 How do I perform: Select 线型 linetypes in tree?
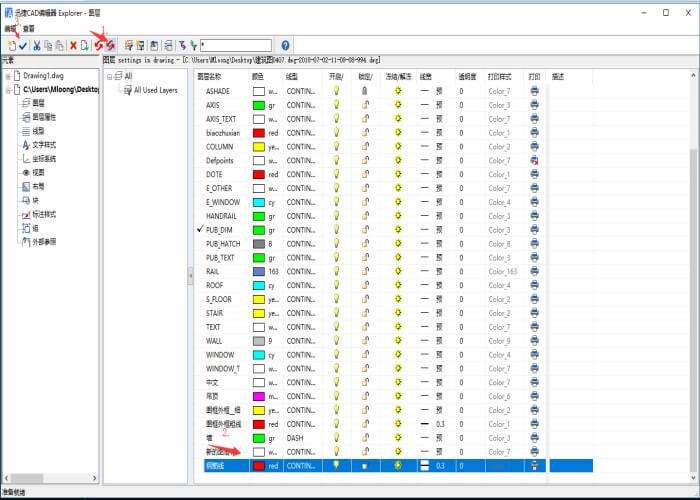(x=38, y=131)
